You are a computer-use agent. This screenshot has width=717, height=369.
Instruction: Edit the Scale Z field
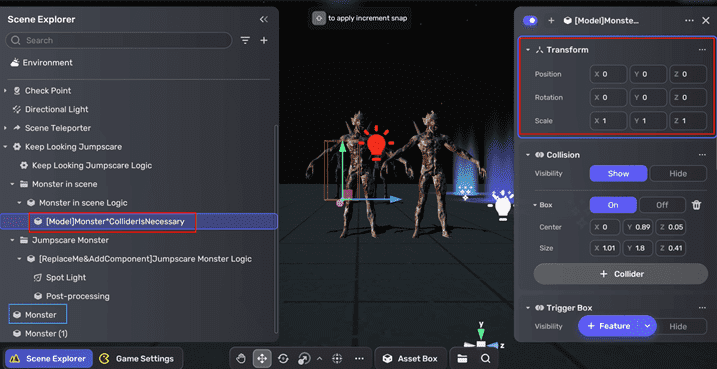pos(688,121)
